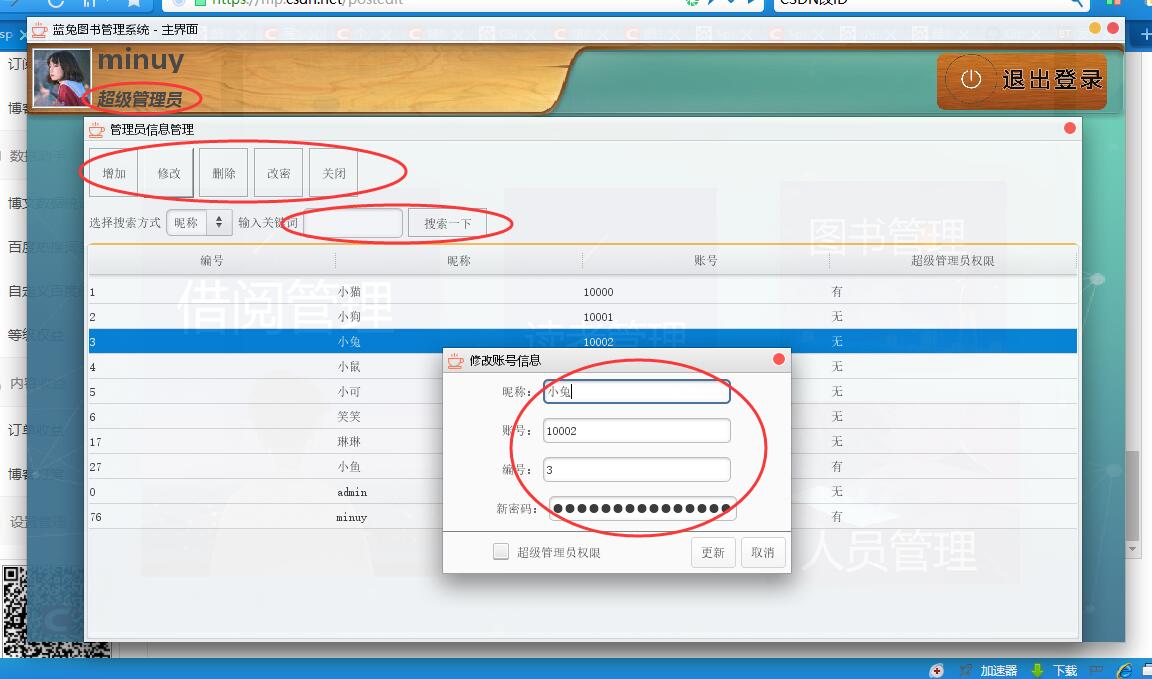
Task: Click the 账号 column header
Action: (x=705, y=260)
